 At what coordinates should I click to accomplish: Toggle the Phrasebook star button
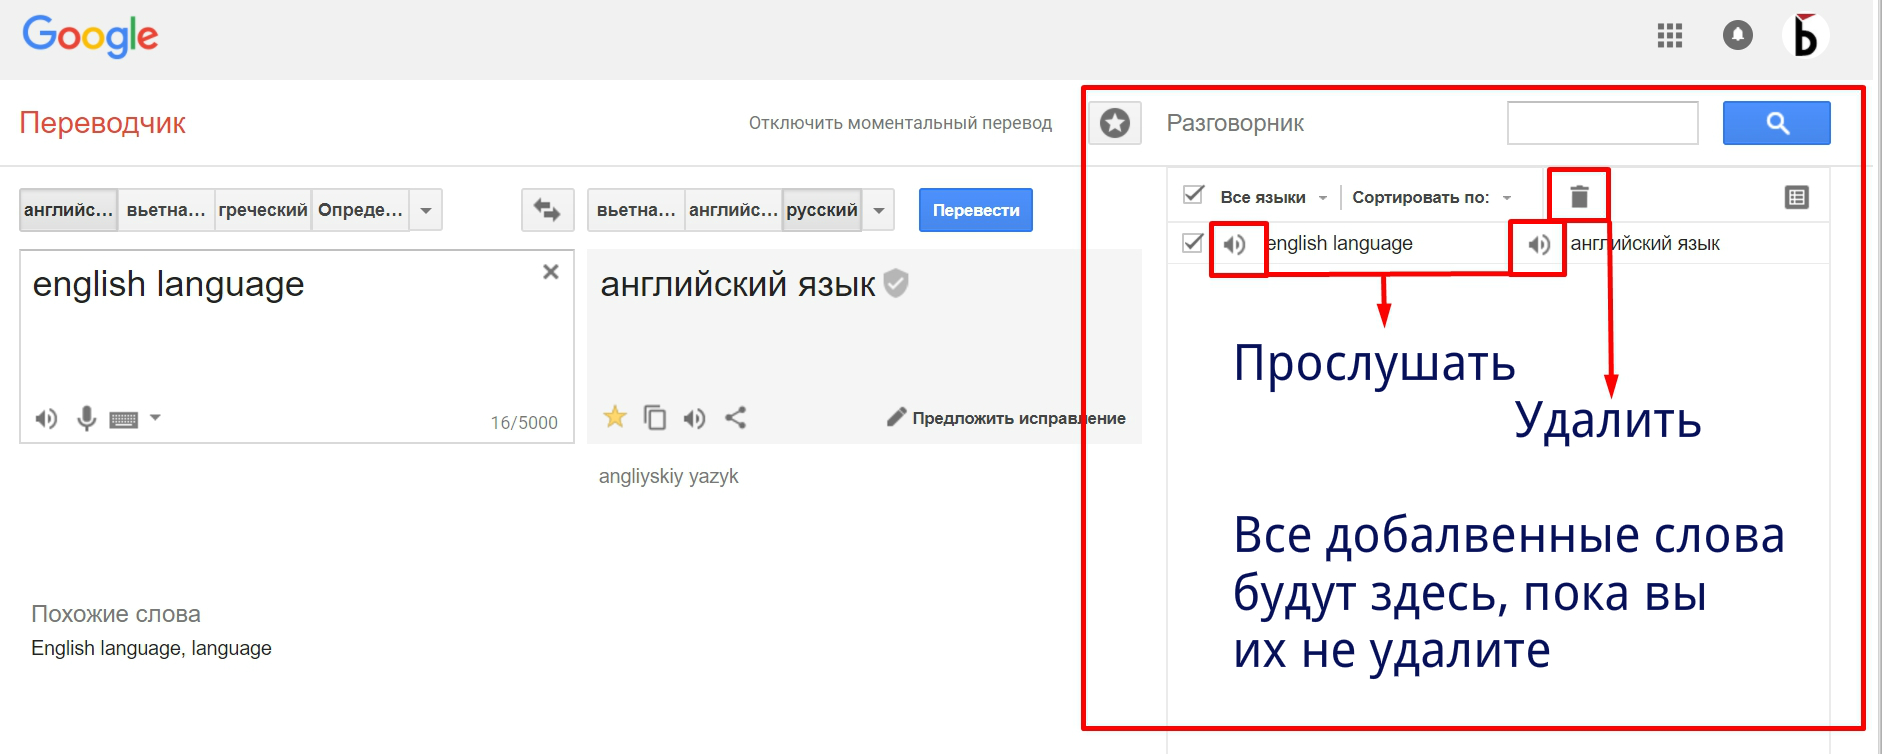point(1115,123)
